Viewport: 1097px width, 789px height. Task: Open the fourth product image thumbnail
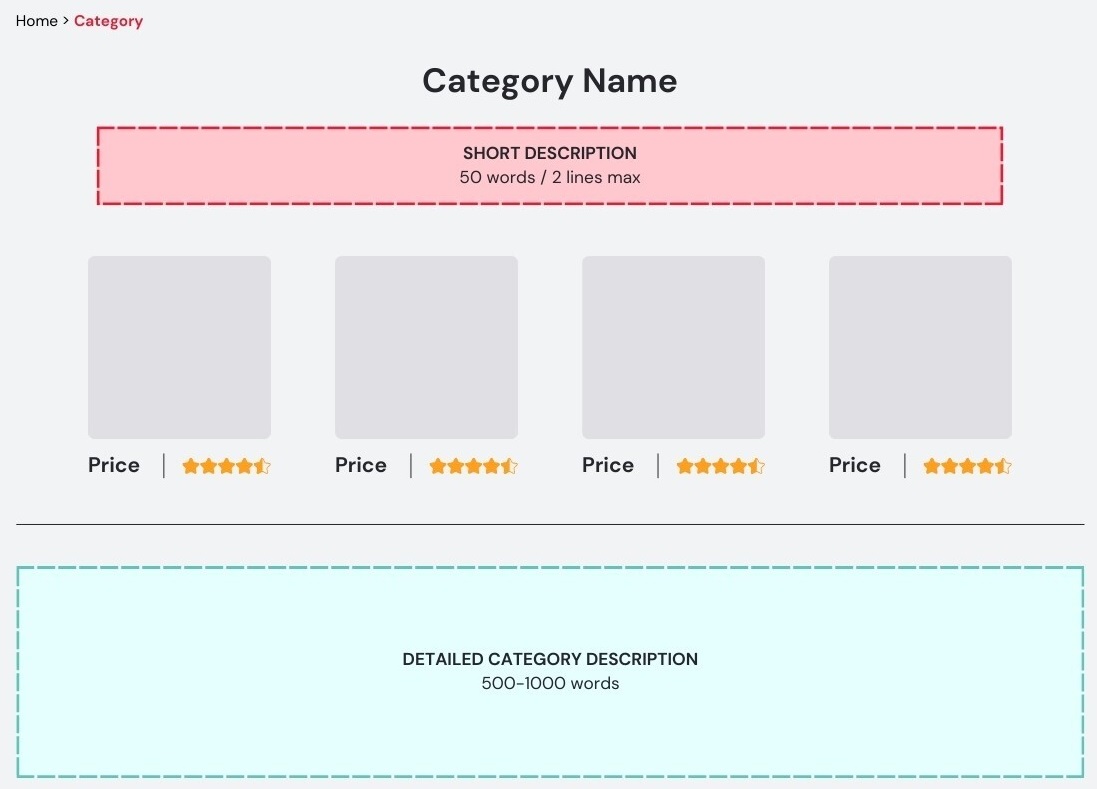click(920, 347)
